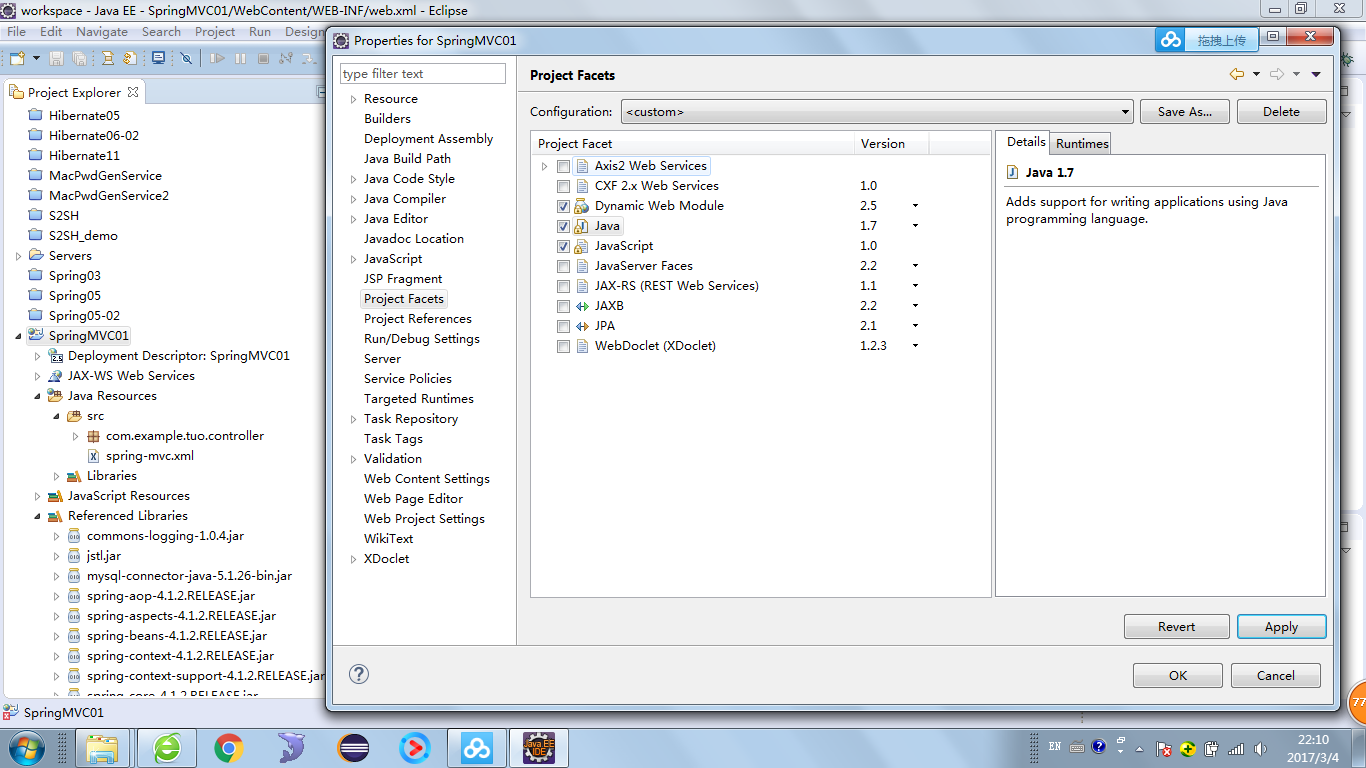Check the WebDoclet (XDoclet) facet
This screenshot has height=768, width=1366.
tap(564, 346)
